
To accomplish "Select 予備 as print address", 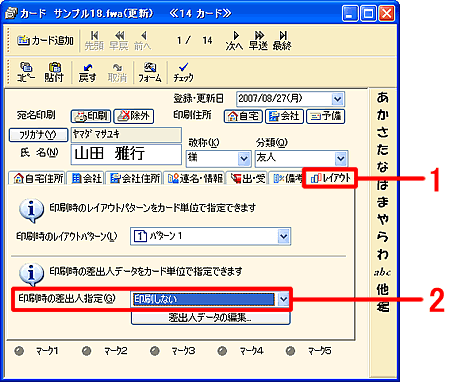I will pyautogui.click(x=325, y=116).
